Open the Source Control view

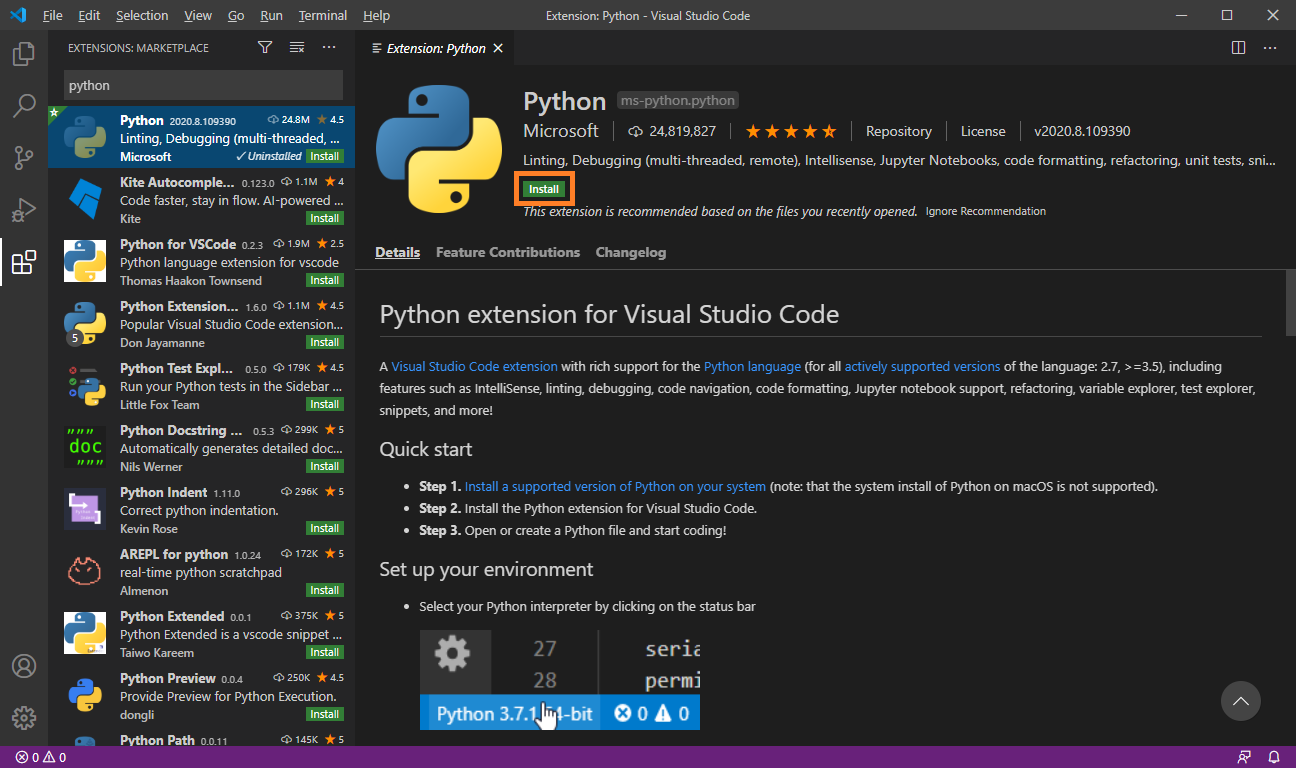click(x=24, y=158)
